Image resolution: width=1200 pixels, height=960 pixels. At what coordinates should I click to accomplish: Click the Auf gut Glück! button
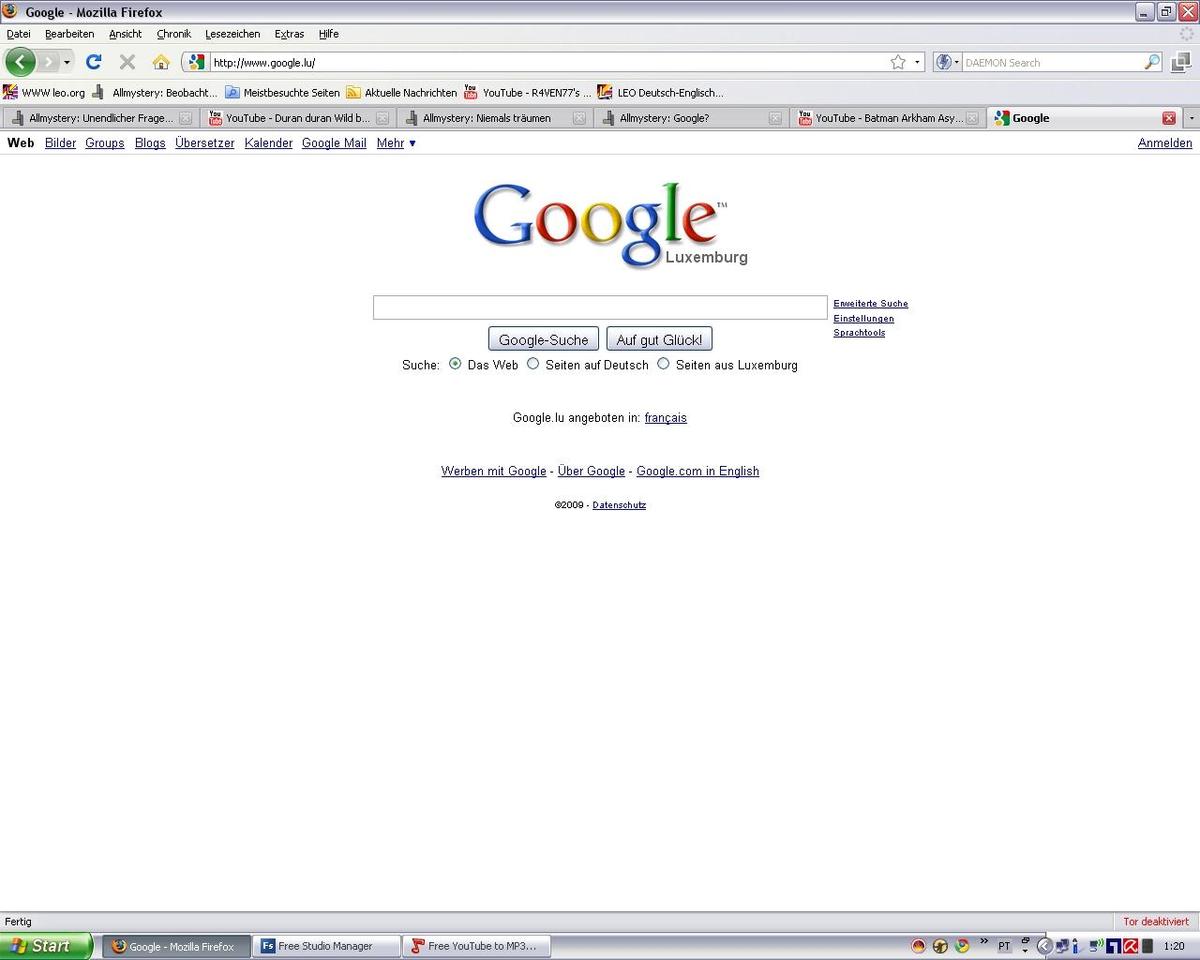(659, 339)
